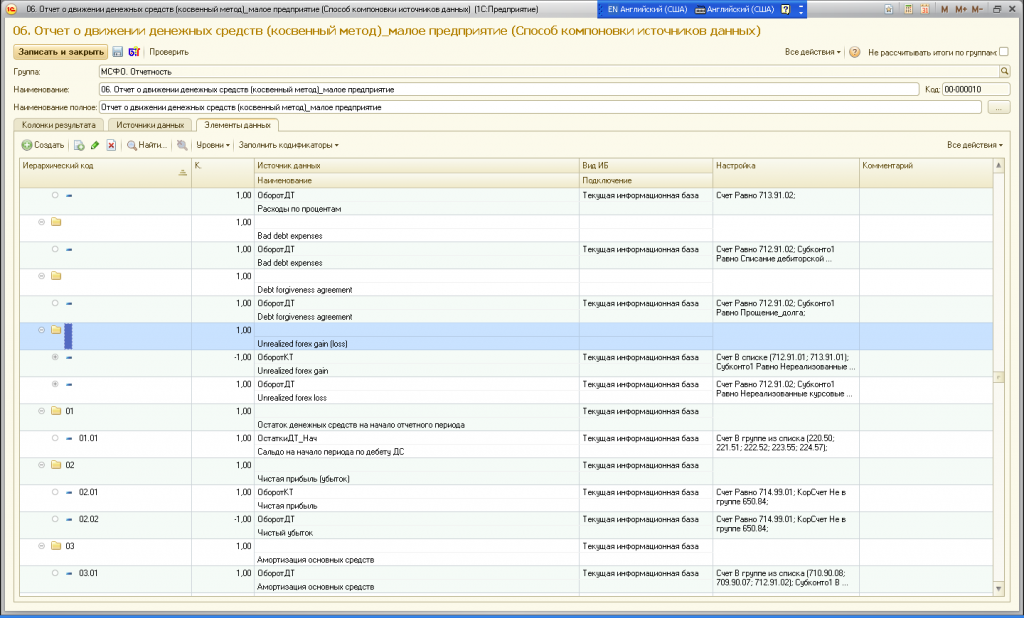Collapse the 01 group tree node
1024x618 pixels.
pyautogui.click(x=41, y=411)
